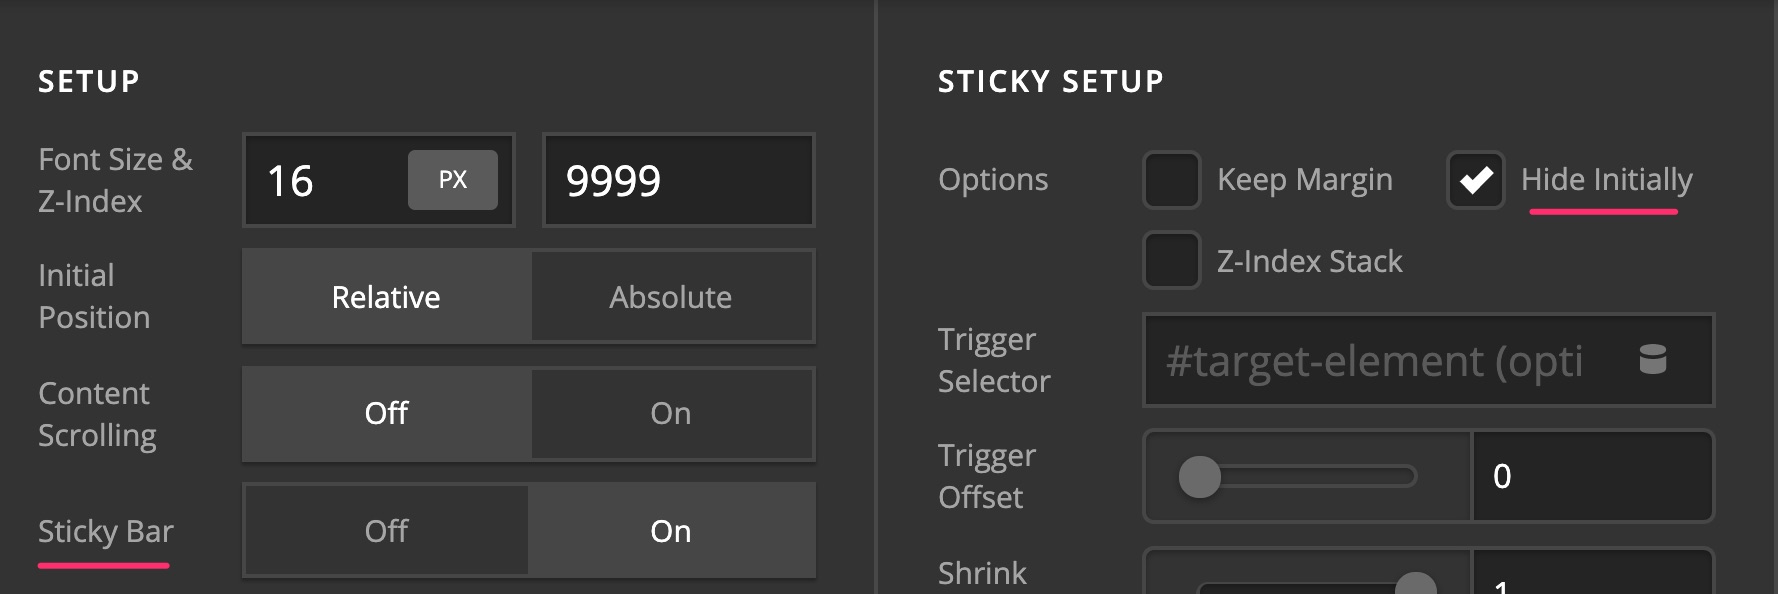Uncheck the Hide Initially checkbox

1475,180
